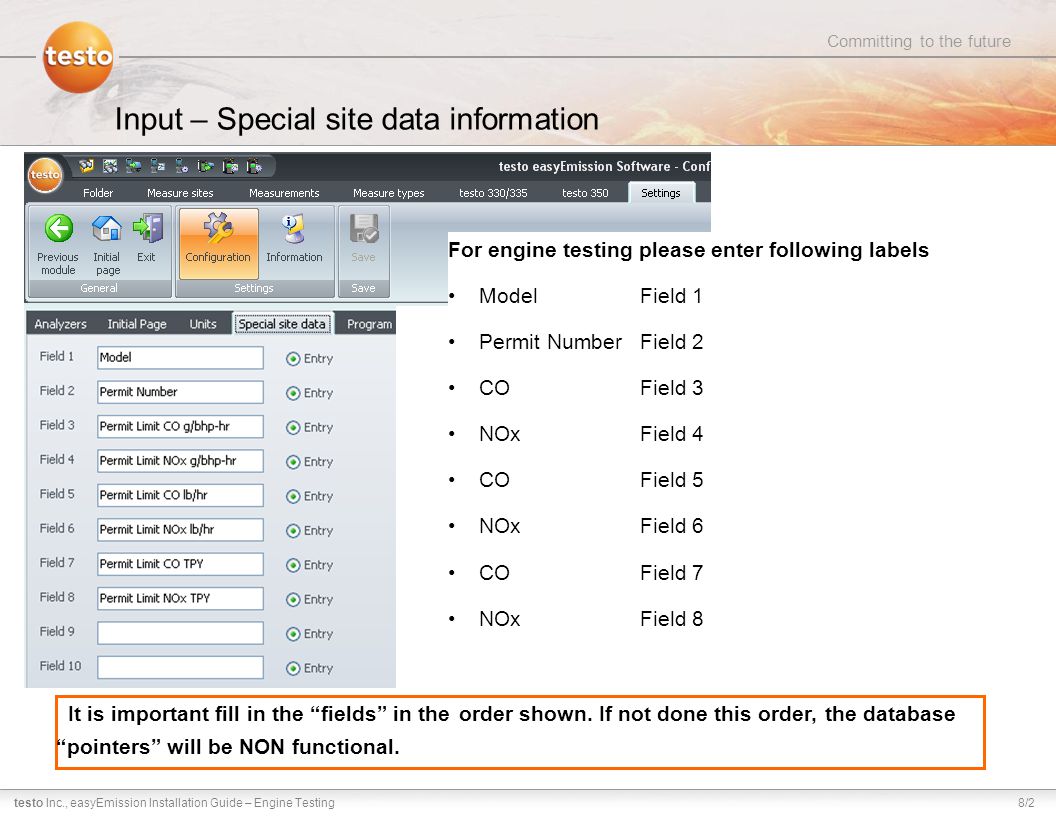This screenshot has height=816, width=1056.
Task: Select Entry radio for Field 4
Action: pos(292,462)
